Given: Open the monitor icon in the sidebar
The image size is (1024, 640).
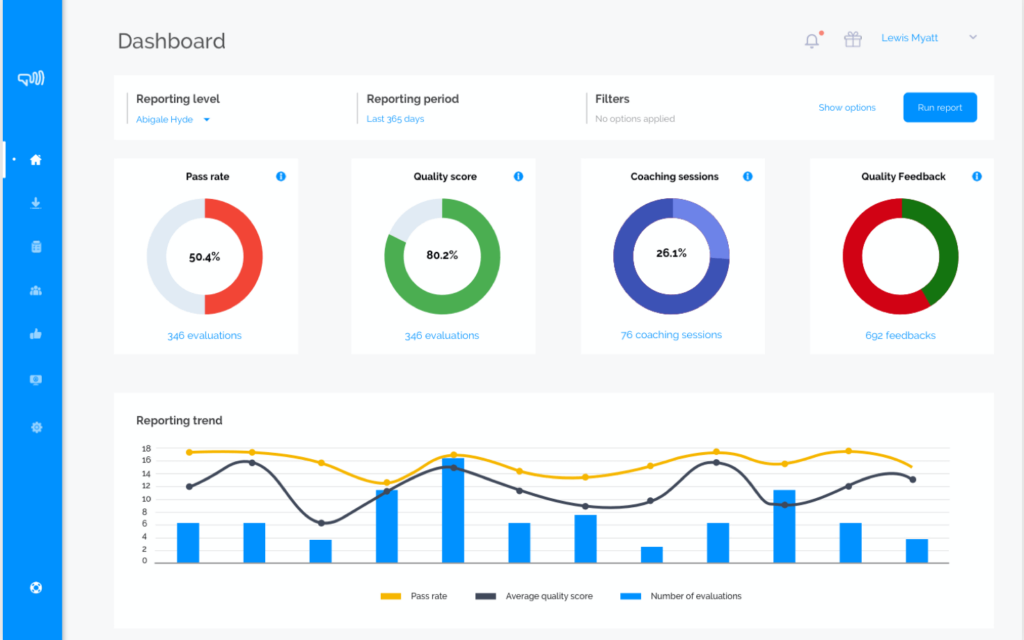Looking at the screenshot, I should pyautogui.click(x=36, y=380).
